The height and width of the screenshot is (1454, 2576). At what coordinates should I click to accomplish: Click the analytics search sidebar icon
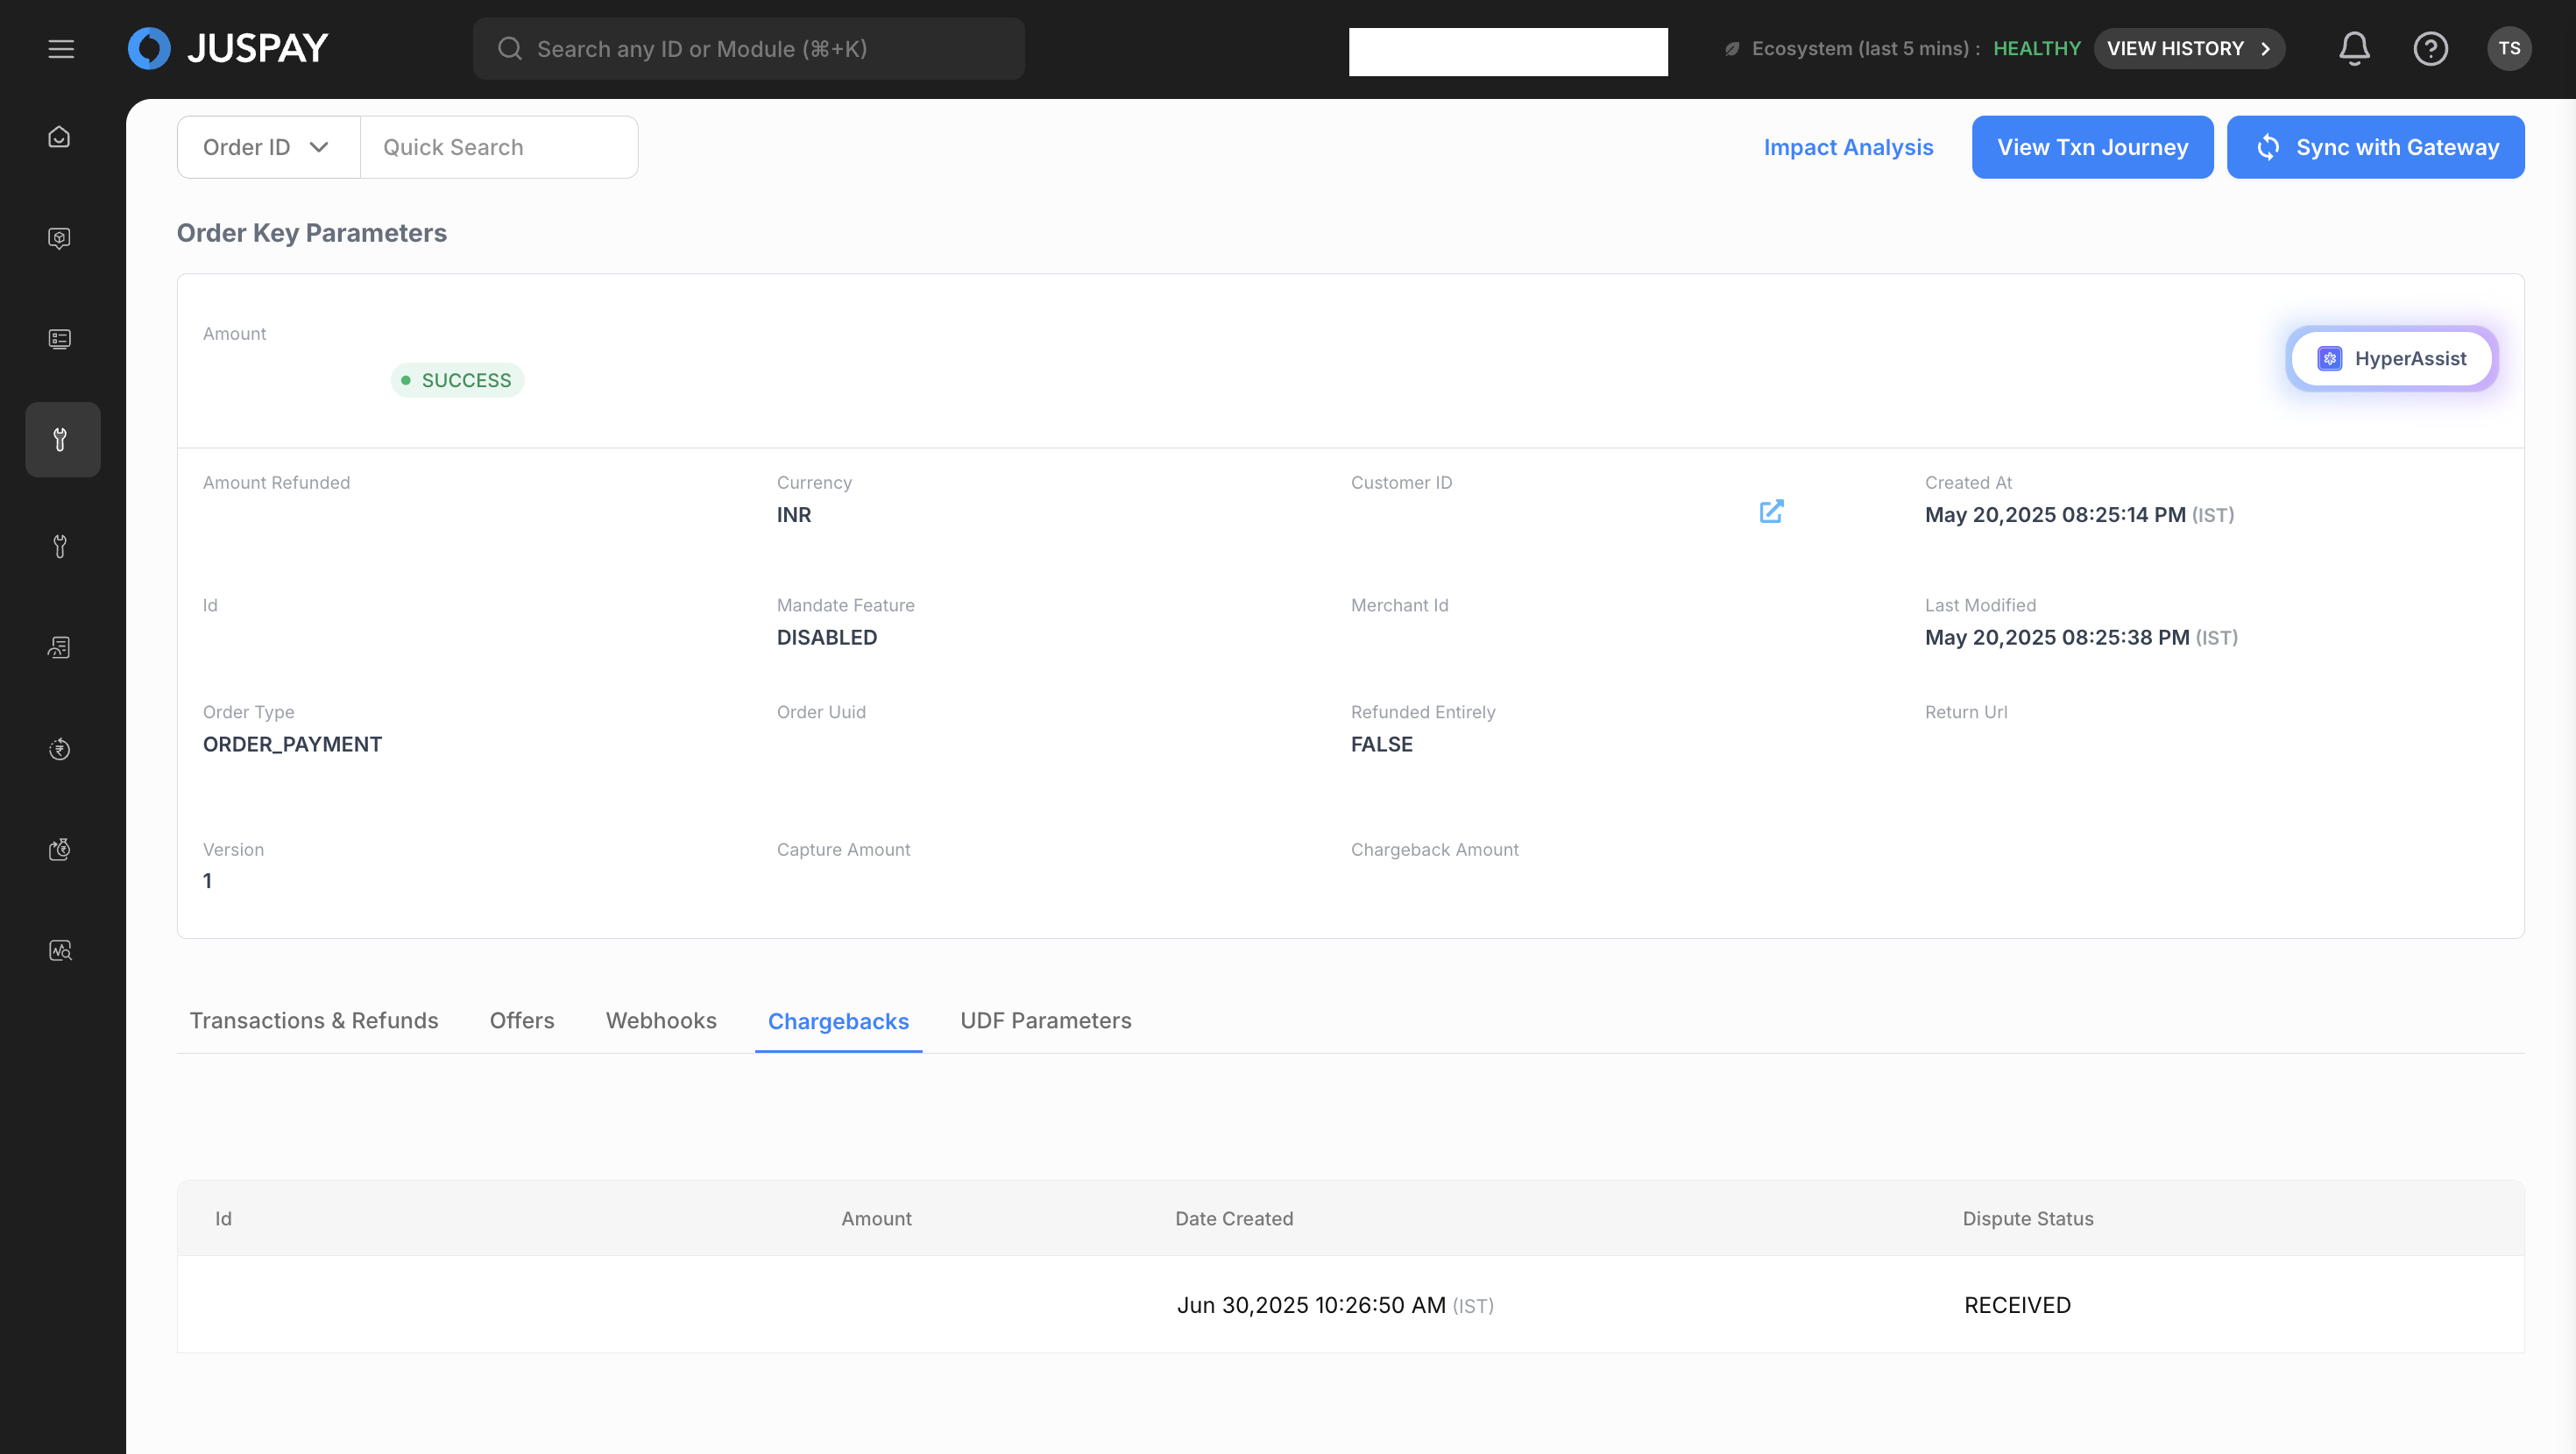tap(60, 950)
